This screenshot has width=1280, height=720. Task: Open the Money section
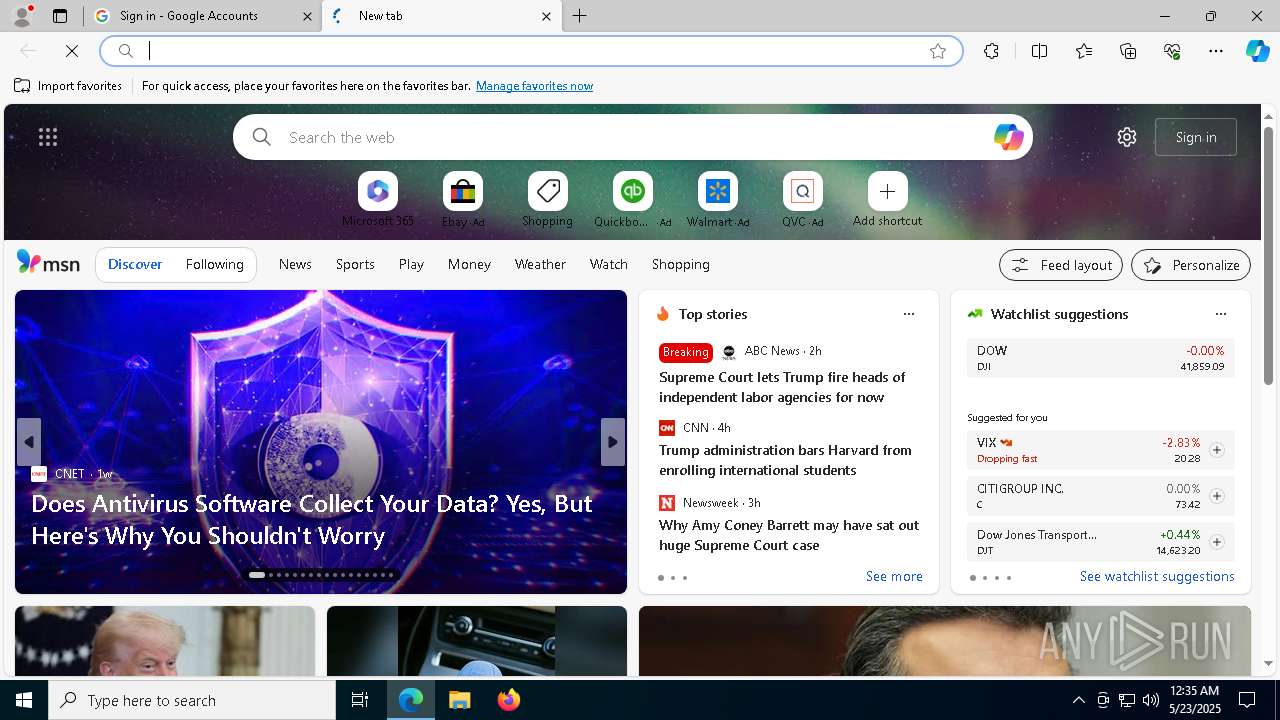pyautogui.click(x=469, y=264)
